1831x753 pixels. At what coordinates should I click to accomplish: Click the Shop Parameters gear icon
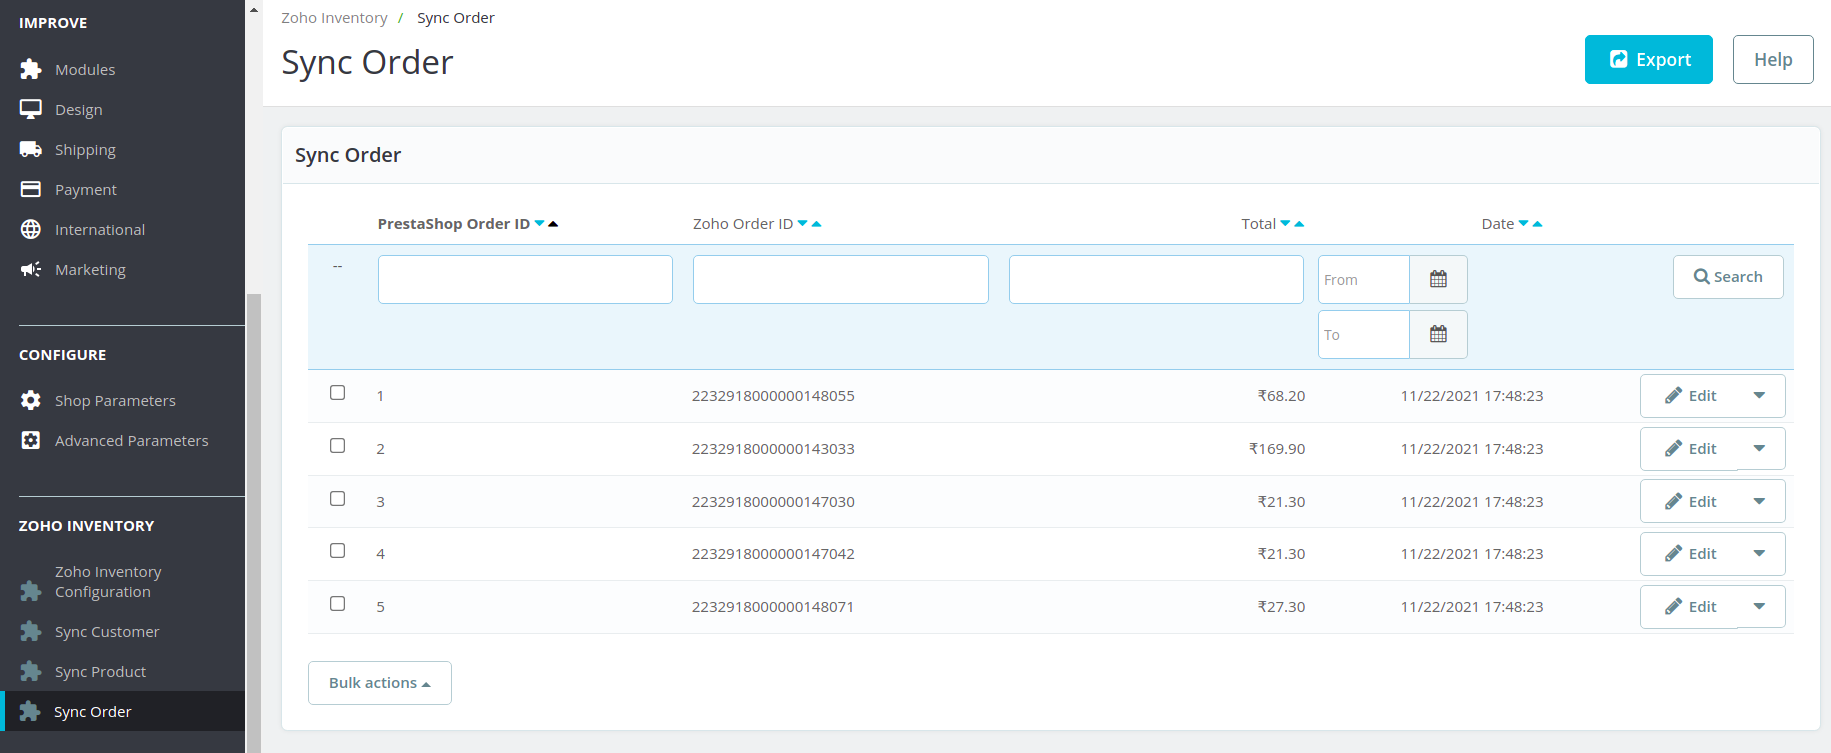(31, 400)
